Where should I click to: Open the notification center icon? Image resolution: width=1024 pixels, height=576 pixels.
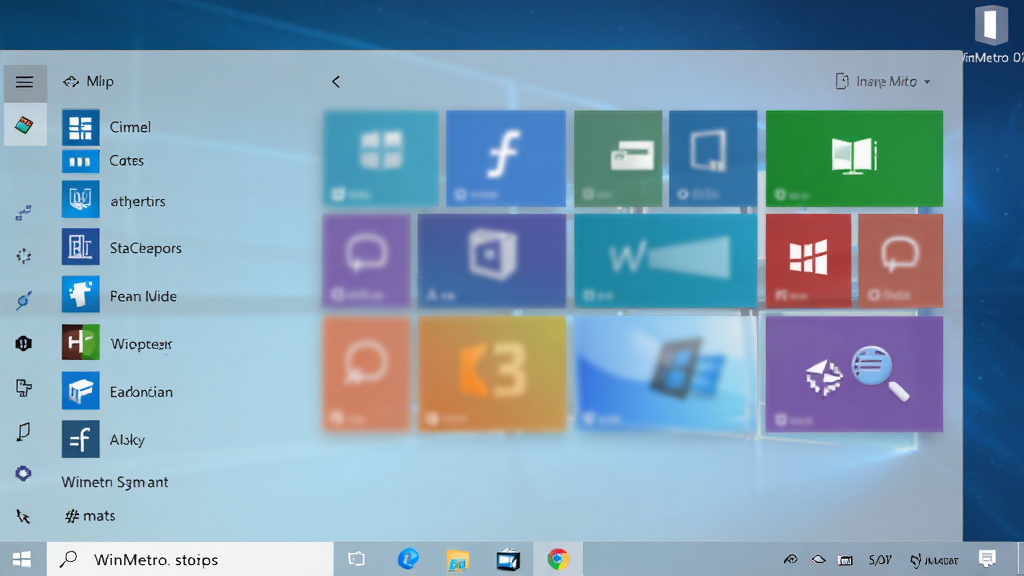click(x=987, y=558)
